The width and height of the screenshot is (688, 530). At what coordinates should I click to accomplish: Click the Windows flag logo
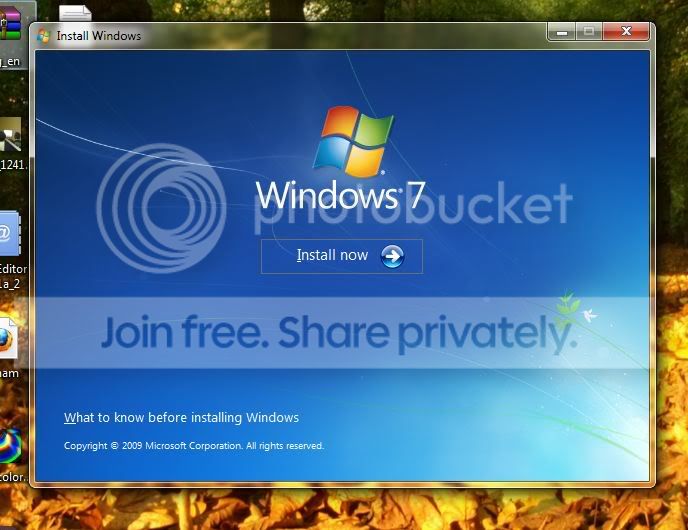click(353, 141)
